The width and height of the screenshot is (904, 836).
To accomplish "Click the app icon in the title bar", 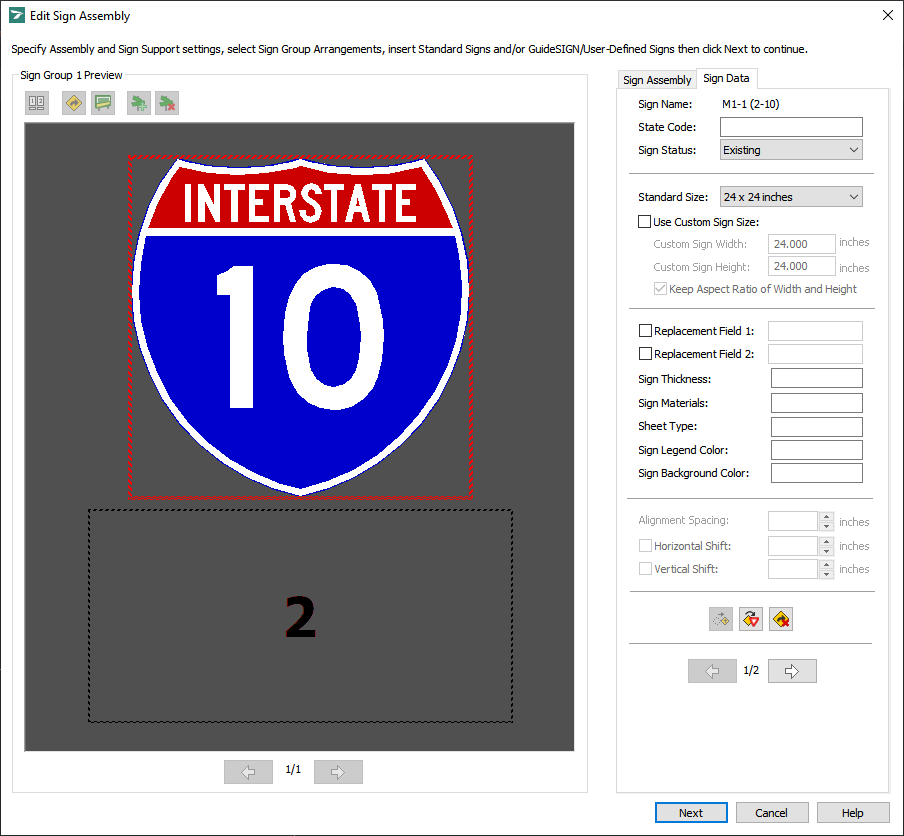I will tap(17, 16).
